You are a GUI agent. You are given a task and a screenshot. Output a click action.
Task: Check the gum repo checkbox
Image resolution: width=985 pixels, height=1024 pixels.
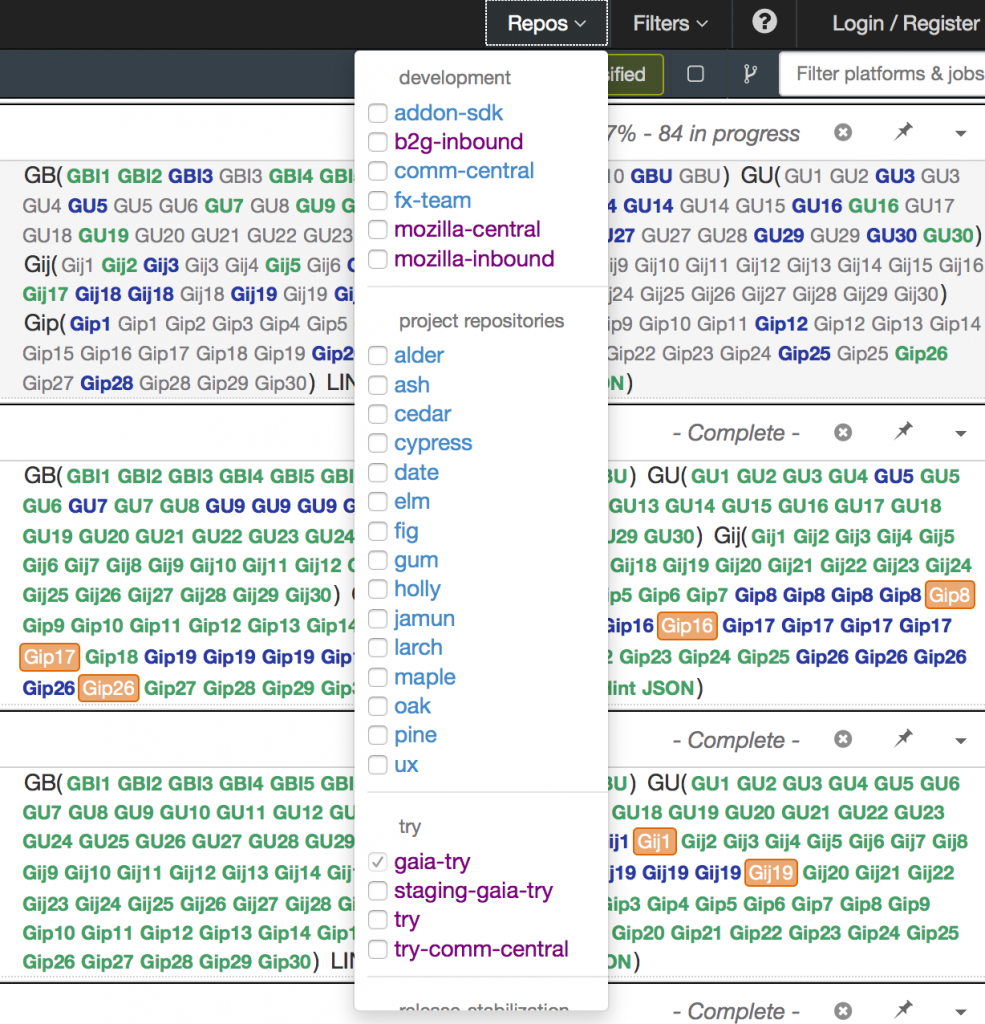click(378, 560)
